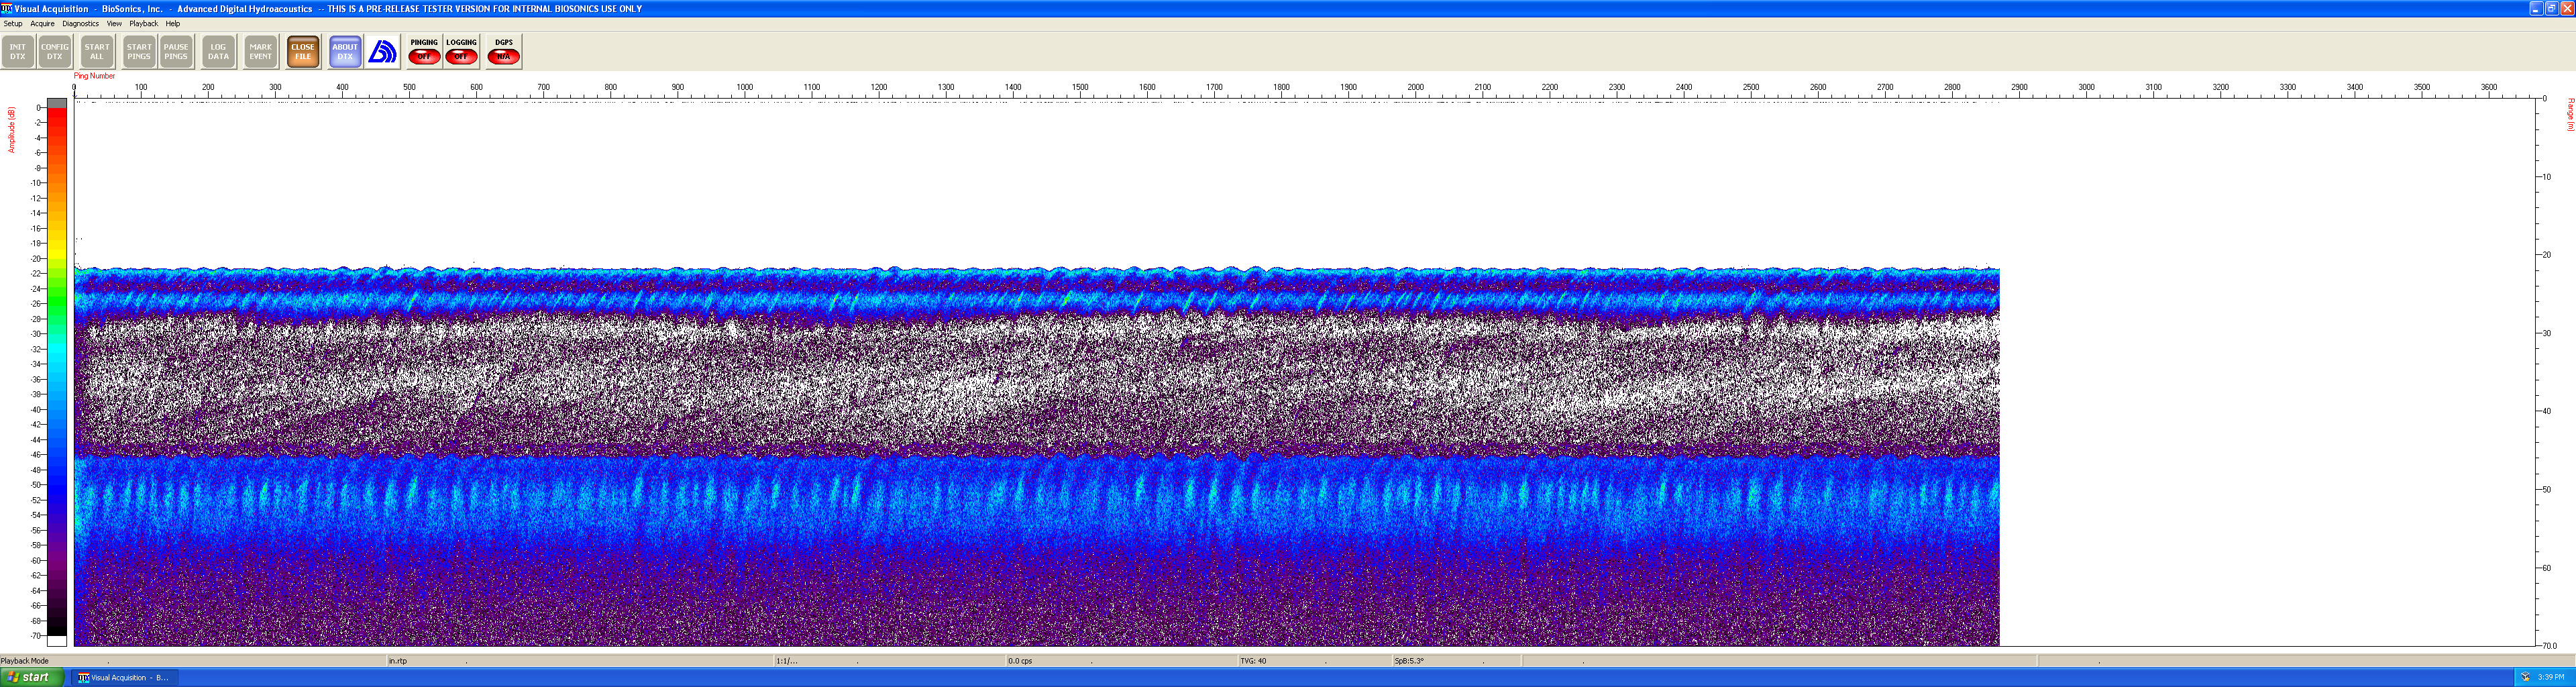2576x687 pixels.
Task: Click ping number 1000 on ruler
Action: 745,87
